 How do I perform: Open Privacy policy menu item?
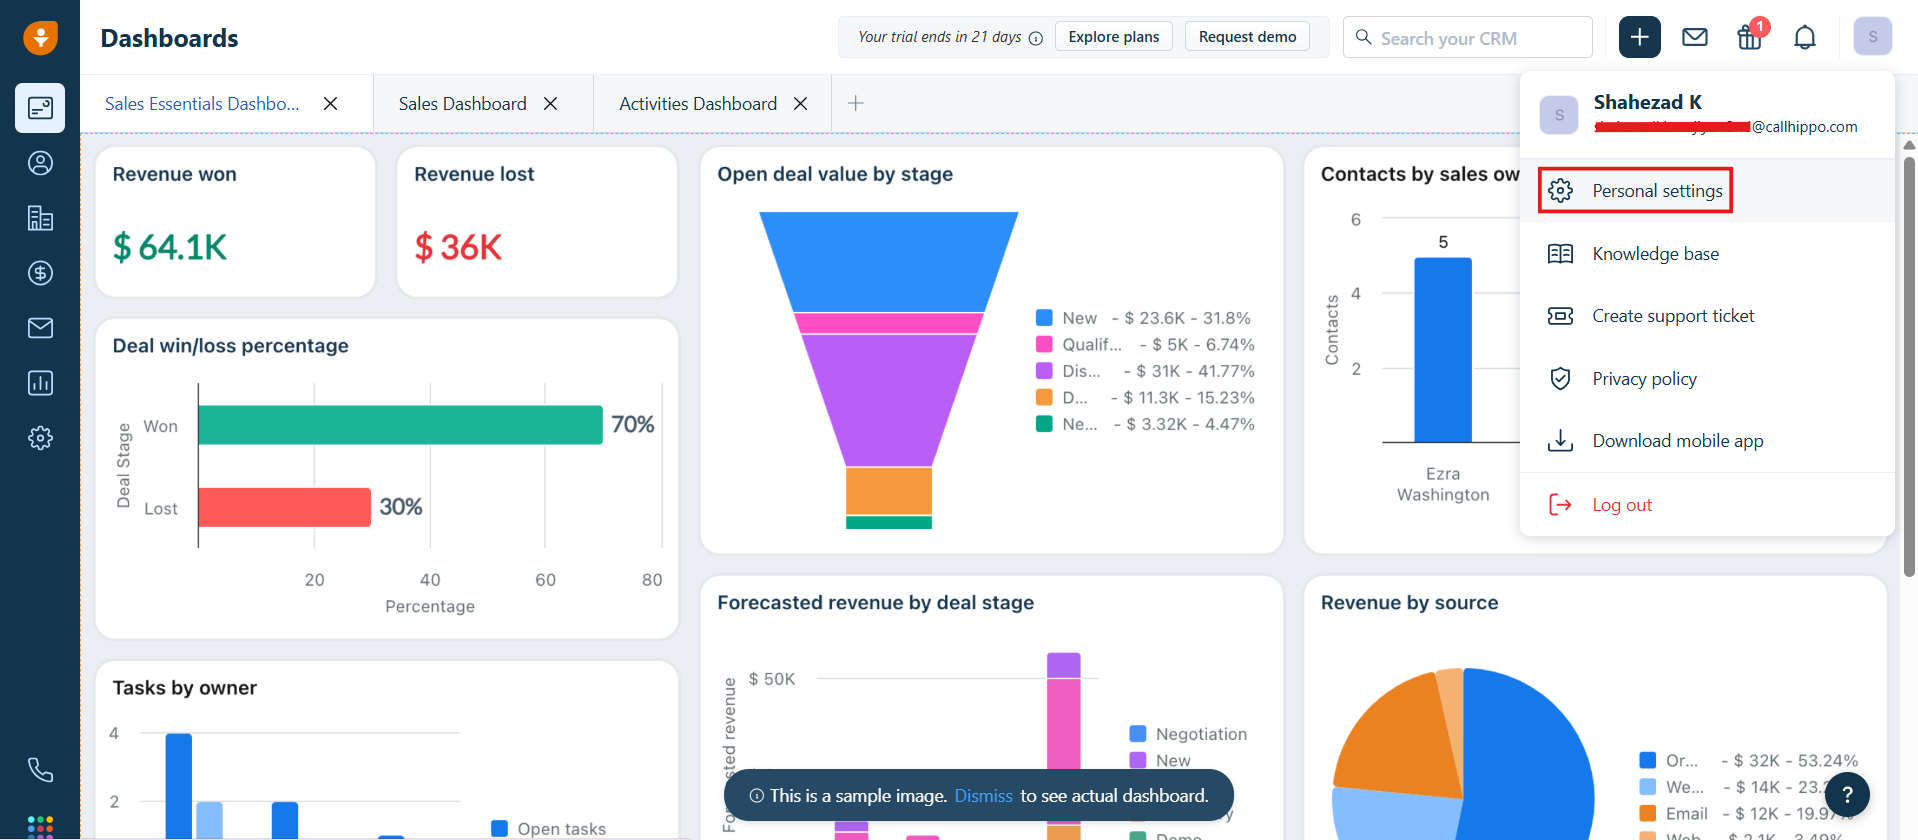pos(1707,379)
